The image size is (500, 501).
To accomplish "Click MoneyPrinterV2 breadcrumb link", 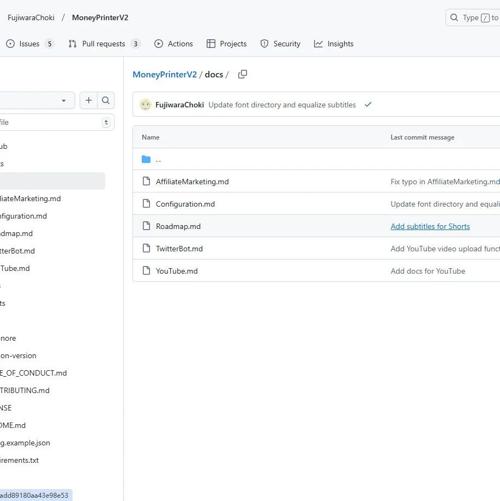I will [x=165, y=74].
